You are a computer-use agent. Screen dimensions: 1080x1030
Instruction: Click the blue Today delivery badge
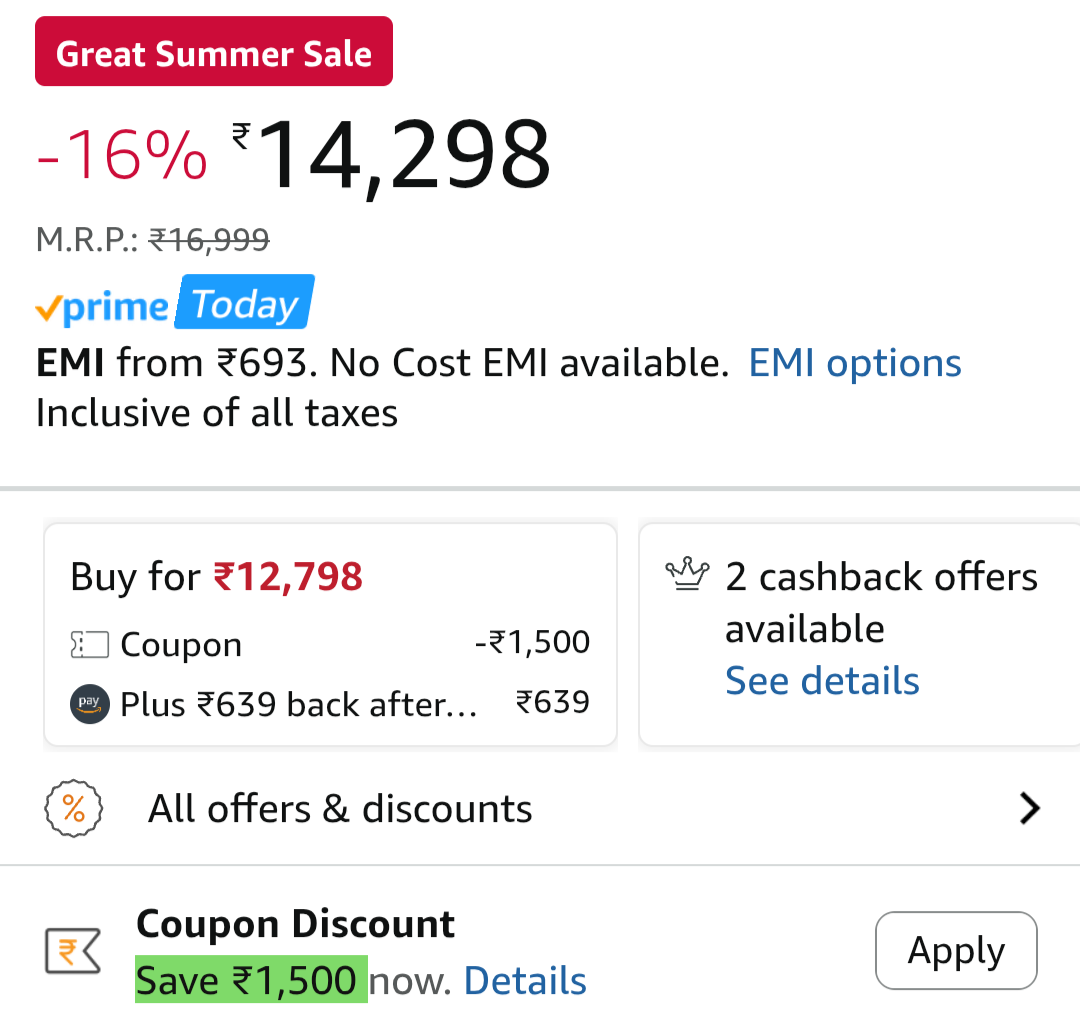click(x=244, y=301)
